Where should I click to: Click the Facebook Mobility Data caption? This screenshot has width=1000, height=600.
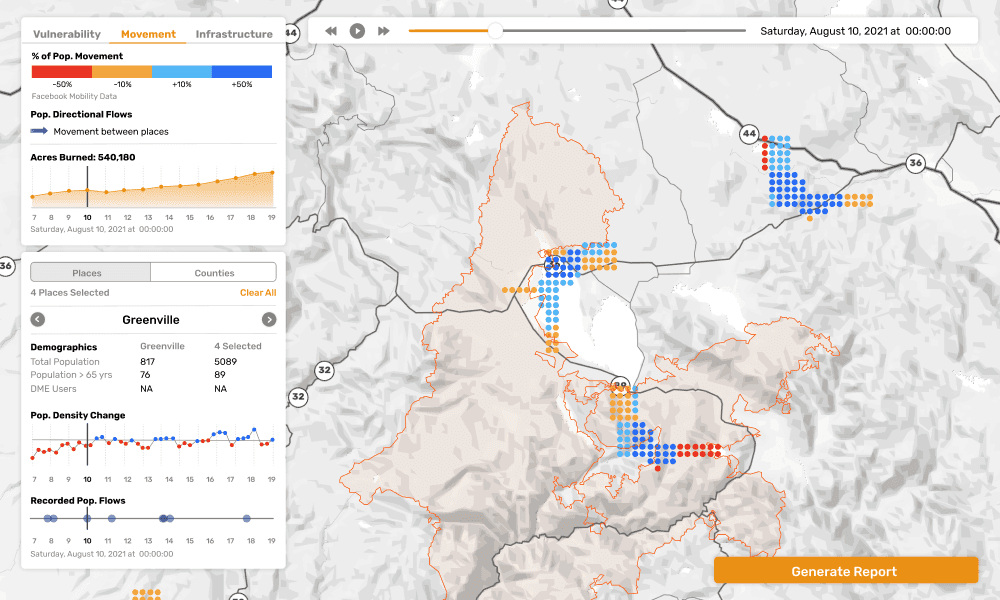74,96
